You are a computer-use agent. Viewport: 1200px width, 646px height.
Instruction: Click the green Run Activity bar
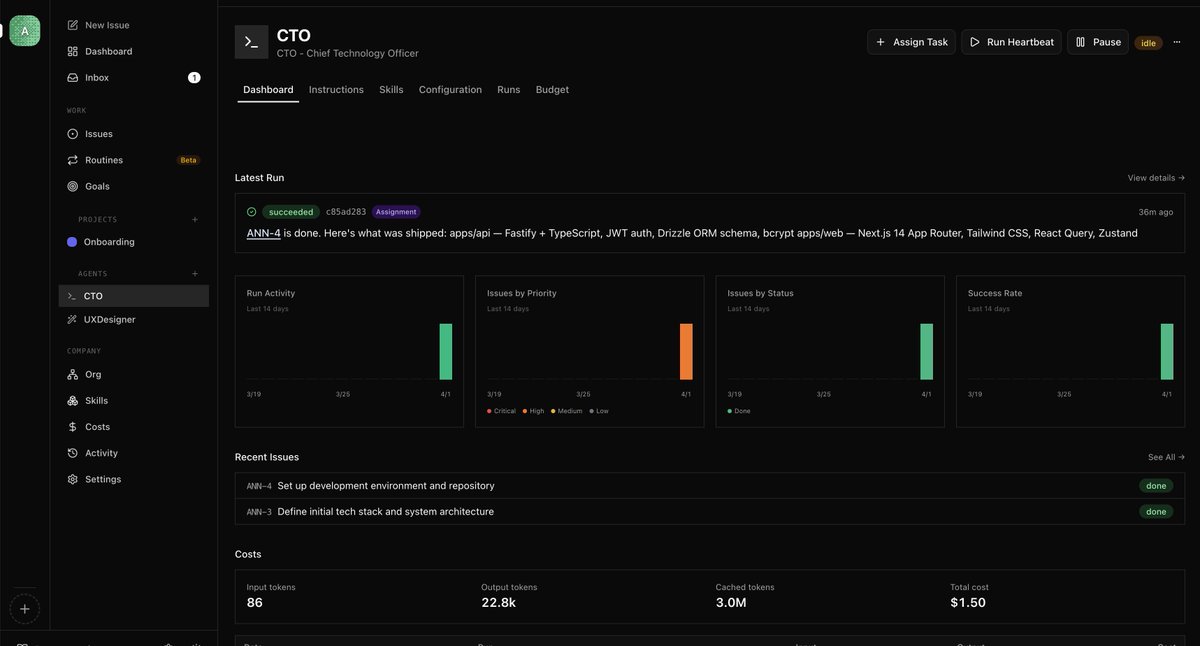pos(446,352)
